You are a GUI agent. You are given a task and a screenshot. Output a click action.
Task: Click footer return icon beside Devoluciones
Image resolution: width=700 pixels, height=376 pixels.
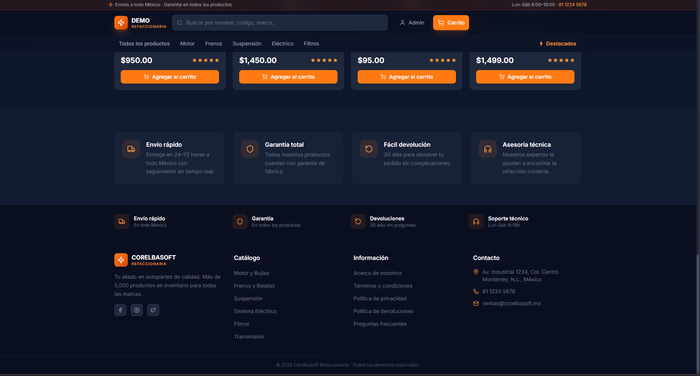click(x=358, y=221)
